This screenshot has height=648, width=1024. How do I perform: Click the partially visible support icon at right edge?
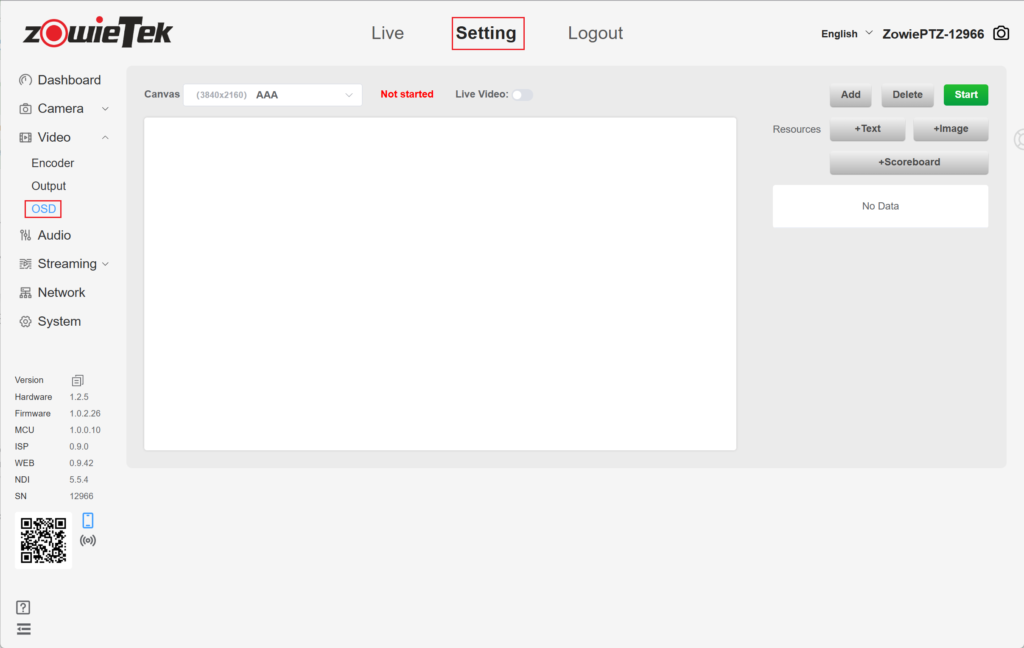click(1018, 139)
